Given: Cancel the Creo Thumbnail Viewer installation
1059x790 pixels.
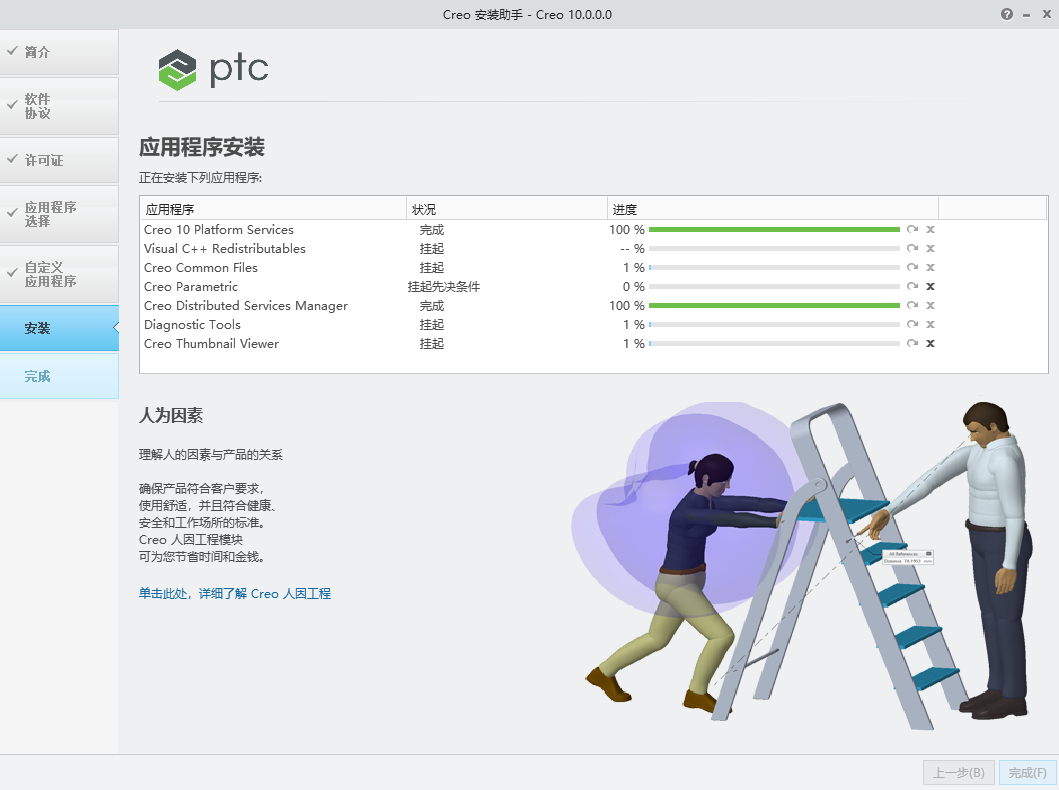Looking at the screenshot, I should (930, 343).
